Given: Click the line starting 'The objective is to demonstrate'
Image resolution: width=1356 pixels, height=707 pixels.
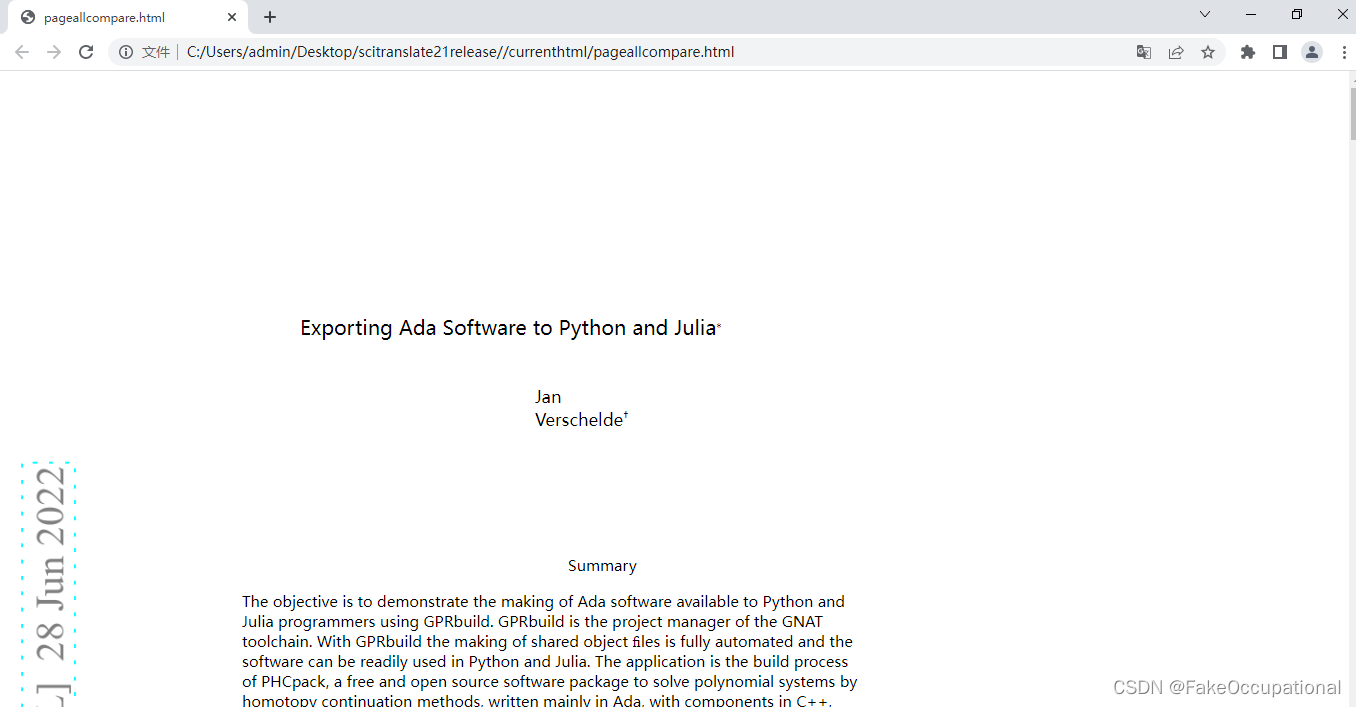Looking at the screenshot, I should tap(543, 601).
